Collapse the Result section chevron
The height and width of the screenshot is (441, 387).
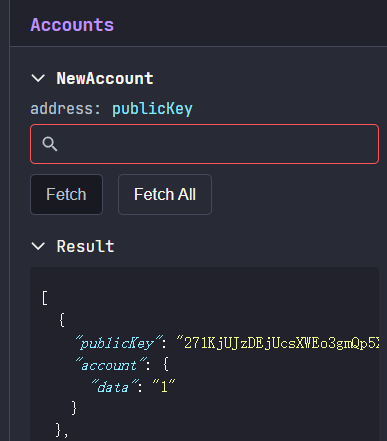38,246
